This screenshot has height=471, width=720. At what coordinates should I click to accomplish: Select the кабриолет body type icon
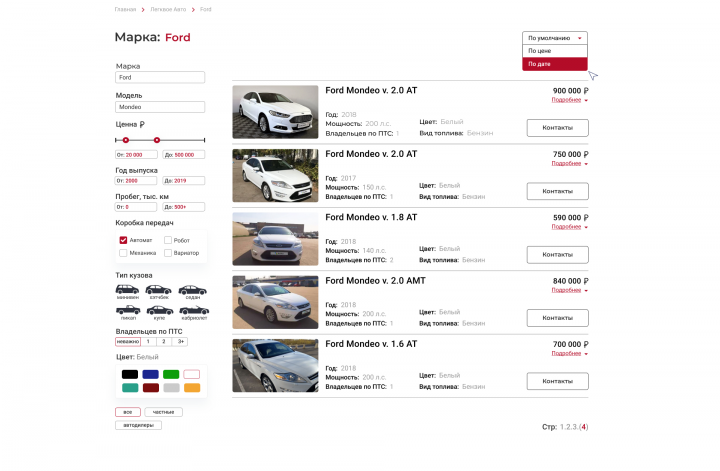click(x=194, y=310)
